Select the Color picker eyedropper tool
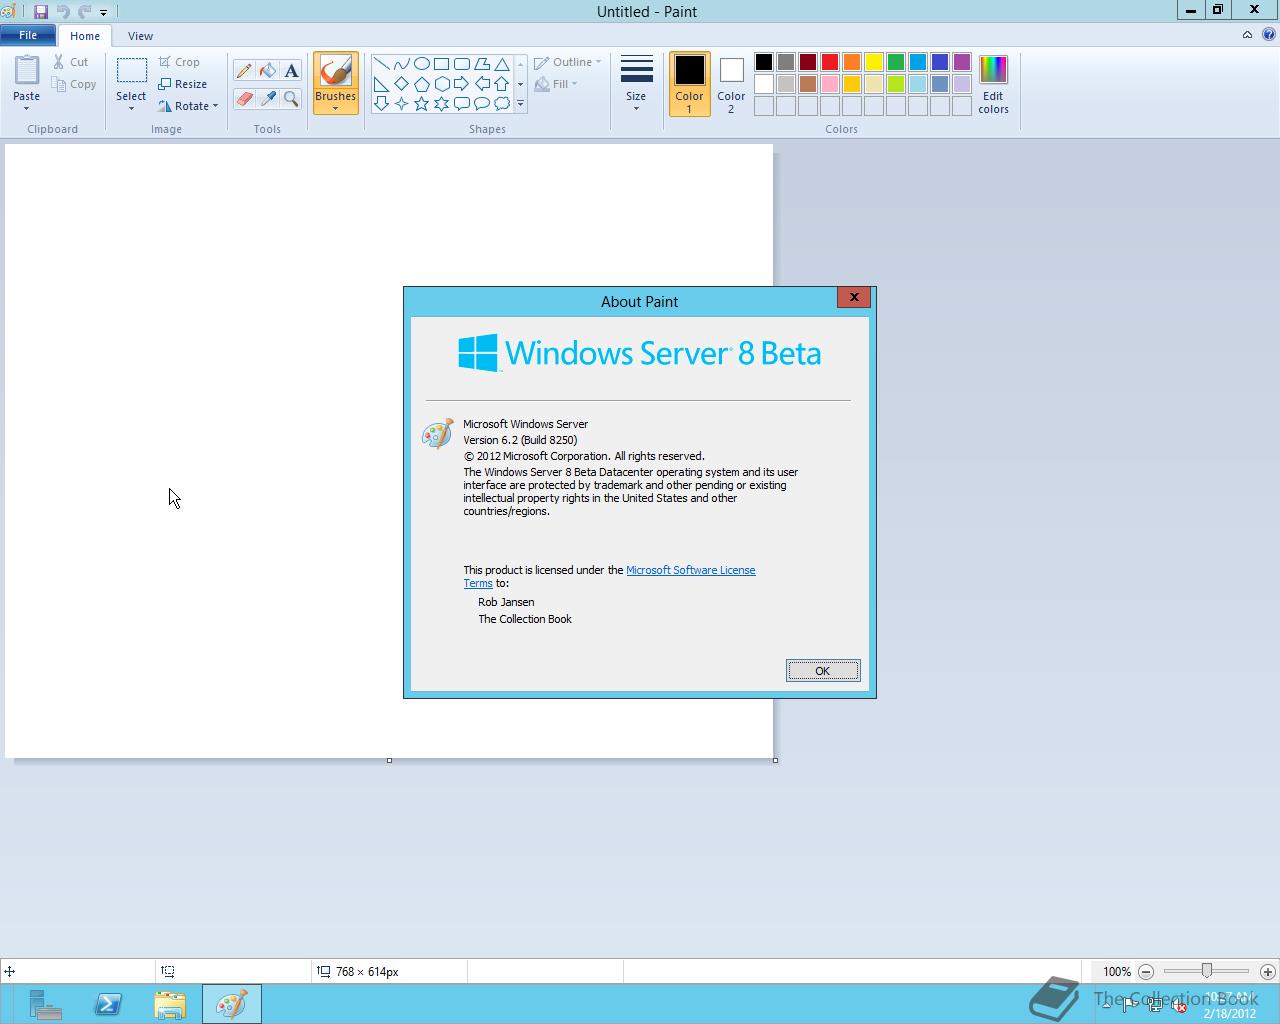Viewport: 1280px width, 1024px height. [x=267, y=98]
